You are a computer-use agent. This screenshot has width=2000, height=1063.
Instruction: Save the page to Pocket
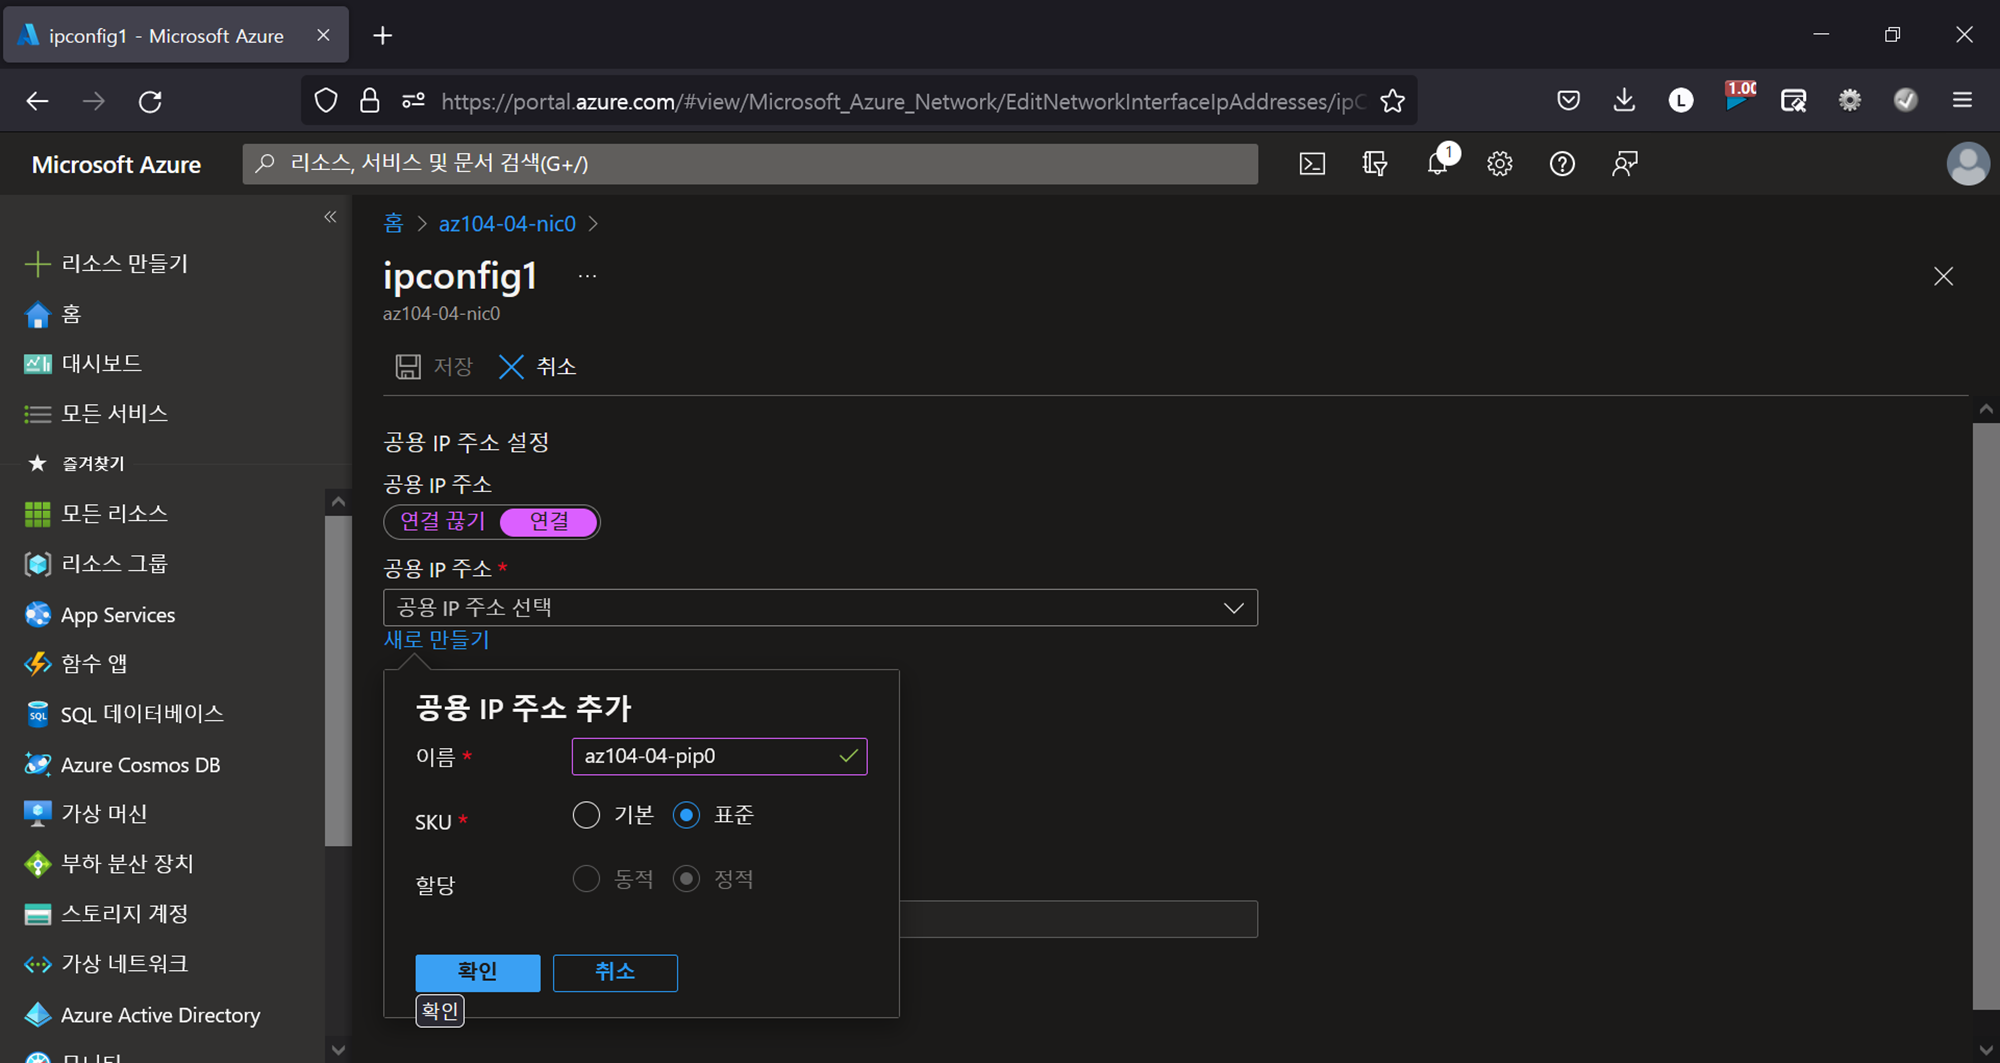pyautogui.click(x=1568, y=100)
